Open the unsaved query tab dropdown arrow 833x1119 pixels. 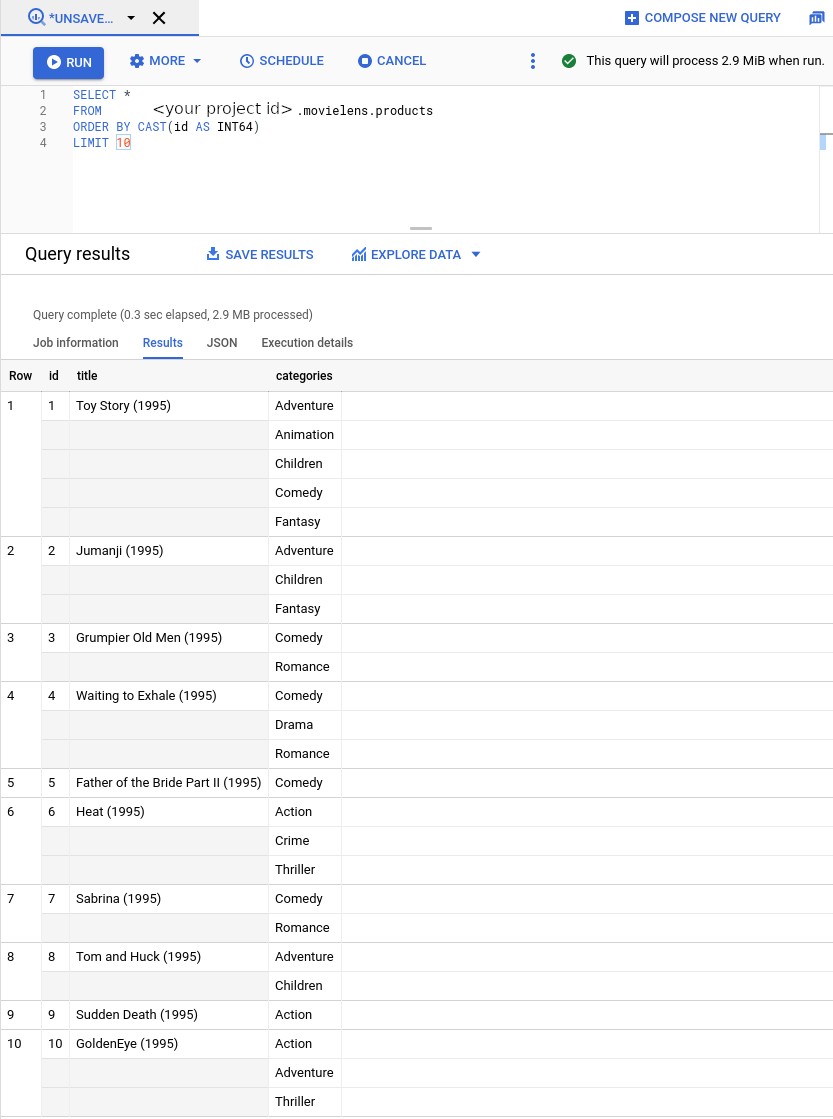click(130, 17)
